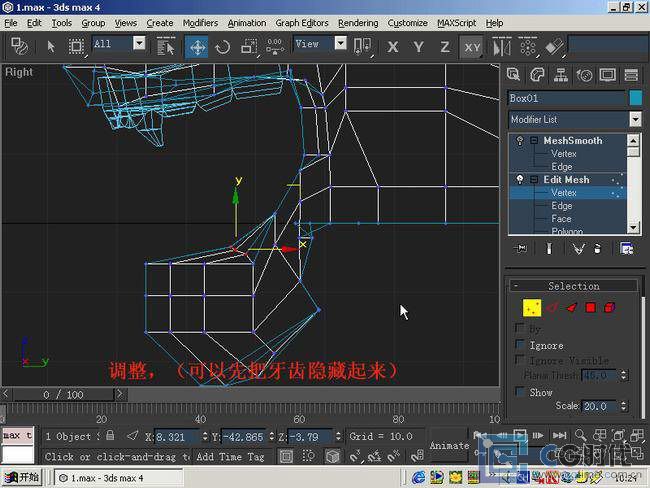Screen dimensions: 650x488
Task: Collapse the Edit Mesh modifier tree
Action: coord(534,180)
